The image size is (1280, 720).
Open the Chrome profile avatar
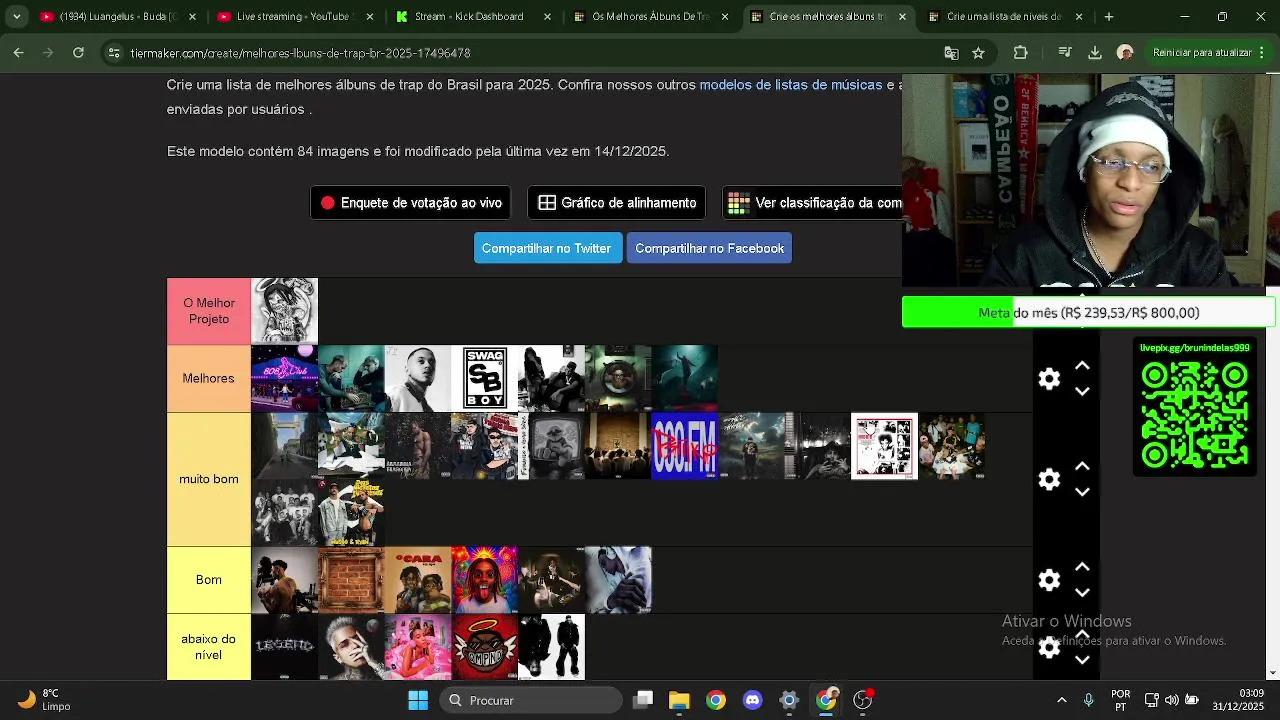1125,53
